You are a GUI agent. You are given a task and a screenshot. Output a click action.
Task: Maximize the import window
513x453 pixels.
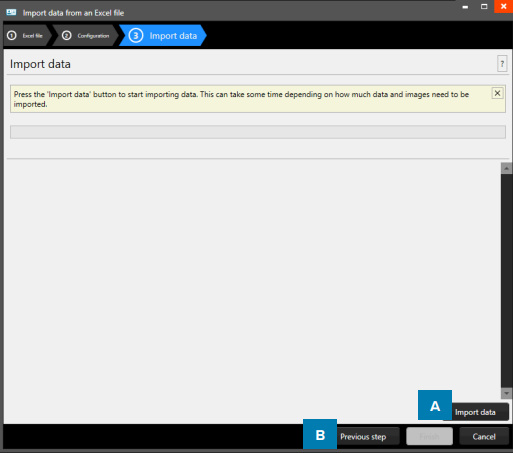click(484, 7)
